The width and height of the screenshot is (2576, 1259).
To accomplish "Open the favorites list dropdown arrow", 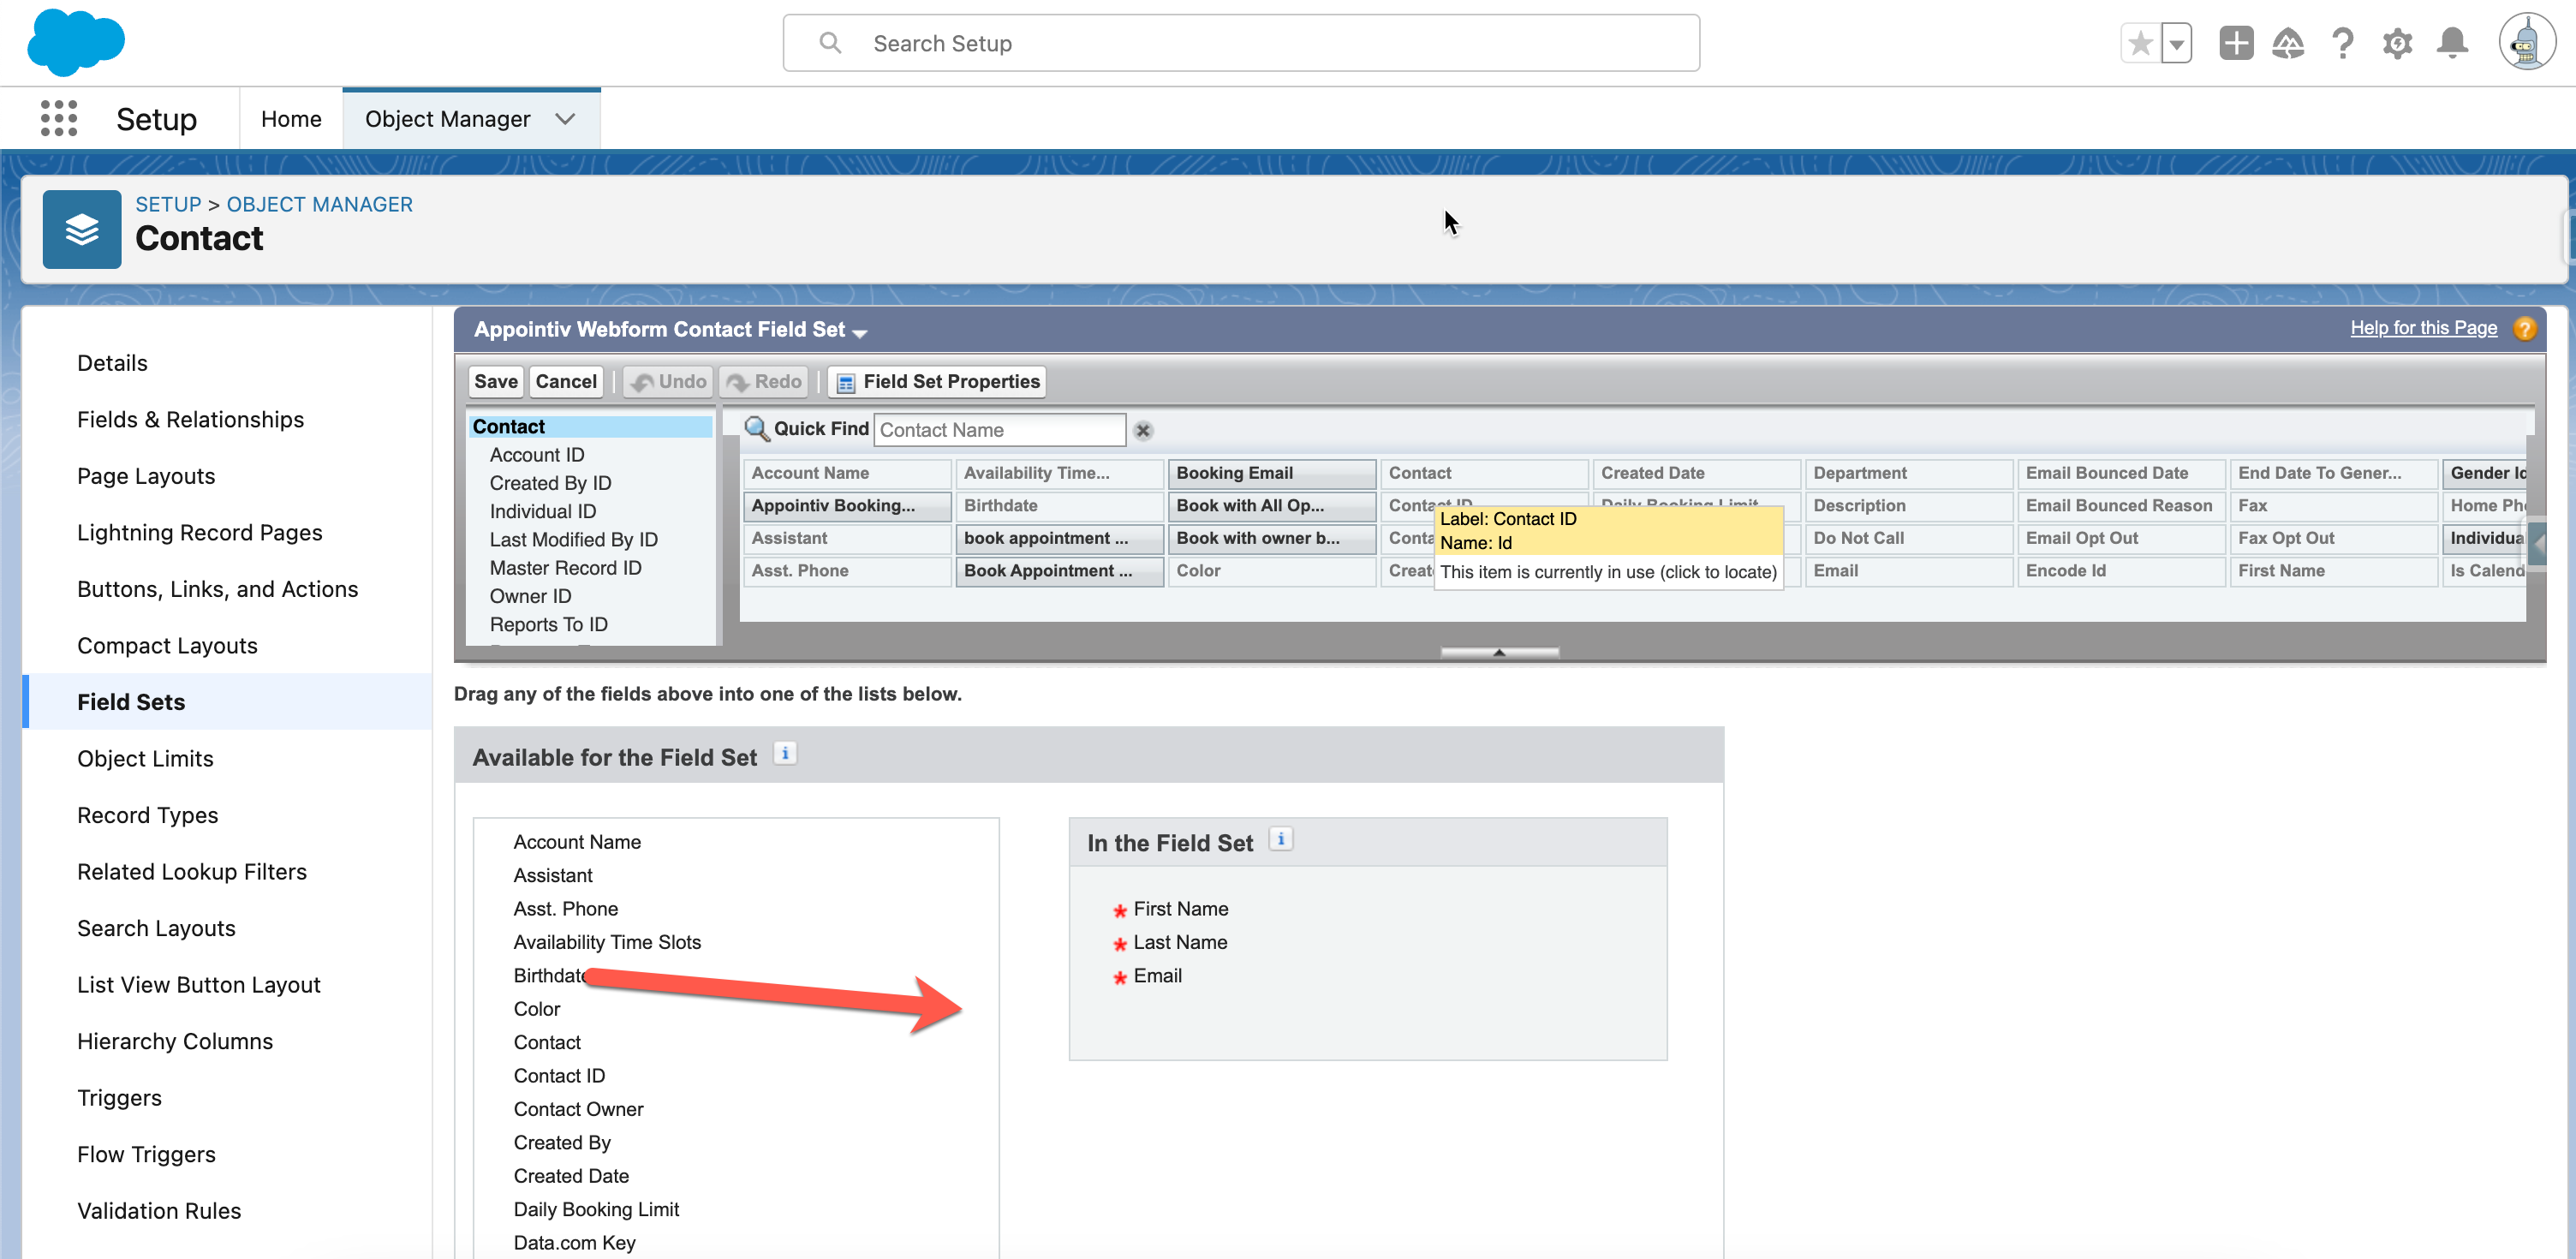I will pyautogui.click(x=2176, y=43).
